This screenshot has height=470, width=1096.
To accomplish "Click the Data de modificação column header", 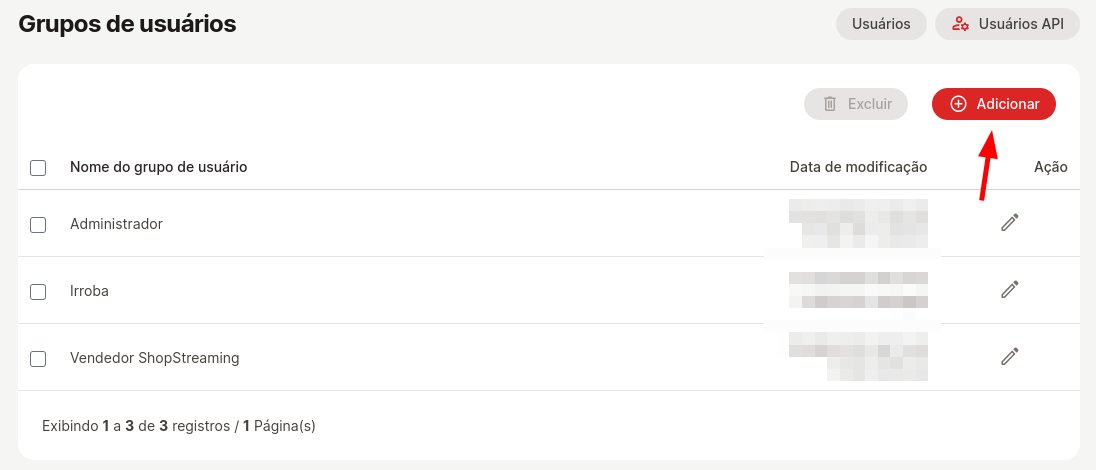I will (858, 167).
